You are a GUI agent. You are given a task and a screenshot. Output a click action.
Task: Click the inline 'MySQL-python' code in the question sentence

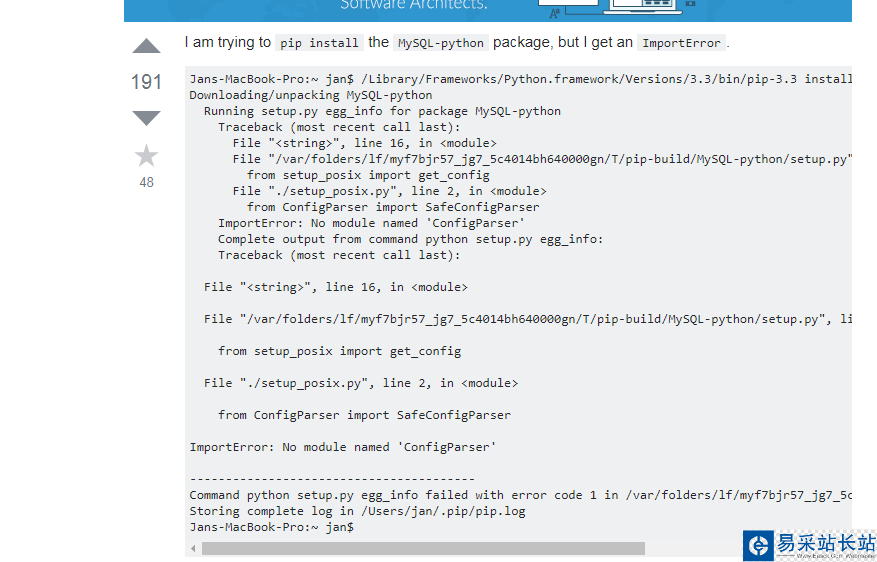point(441,43)
